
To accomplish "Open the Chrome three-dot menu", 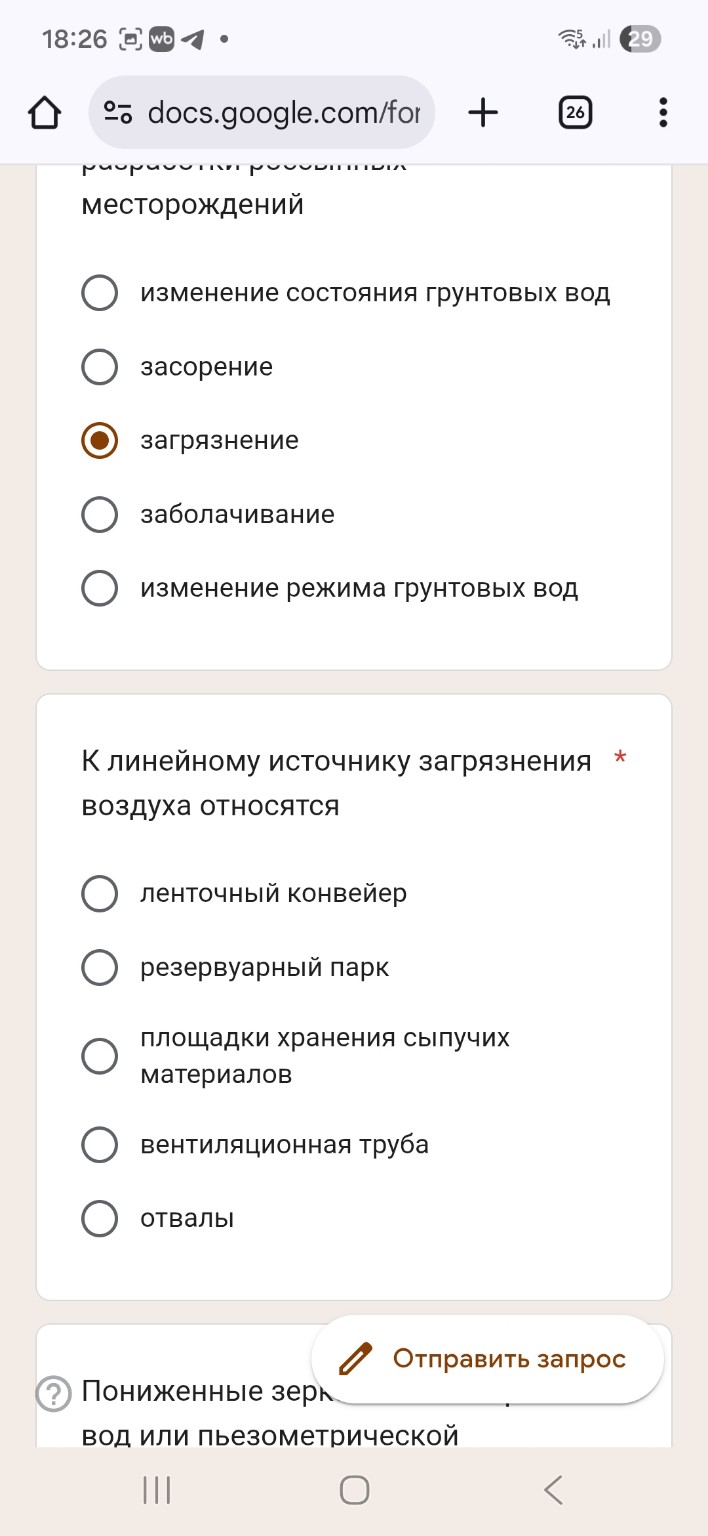I will pyautogui.click(x=662, y=112).
